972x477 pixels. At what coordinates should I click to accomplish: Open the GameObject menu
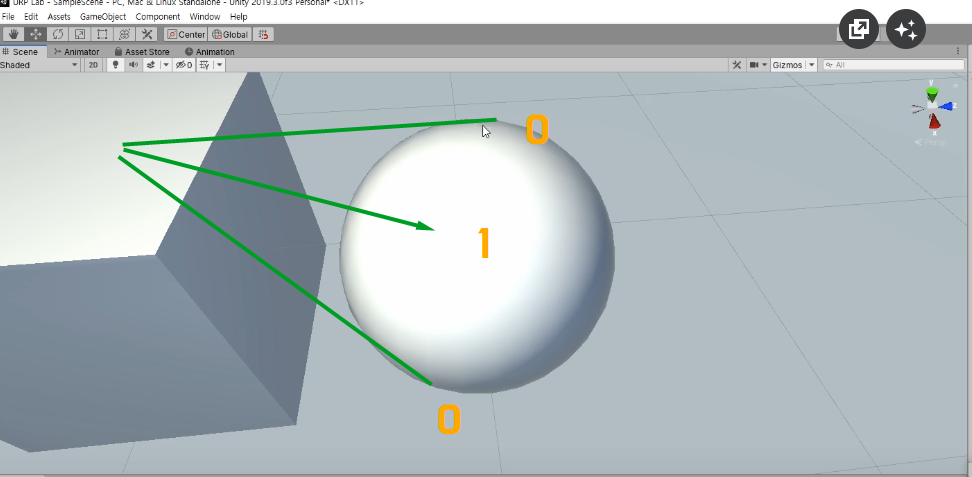(x=103, y=17)
